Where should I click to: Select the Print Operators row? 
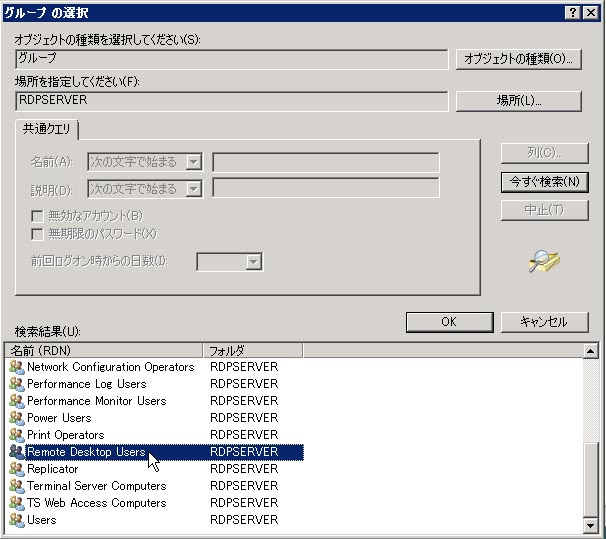point(155,435)
